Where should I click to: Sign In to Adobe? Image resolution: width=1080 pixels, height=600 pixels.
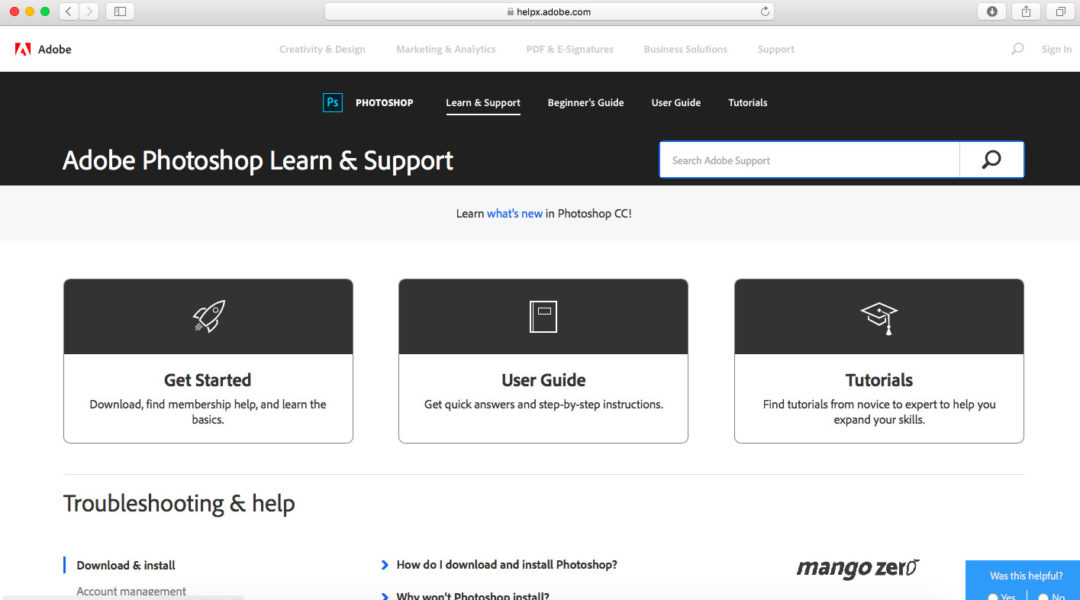[x=1056, y=48]
